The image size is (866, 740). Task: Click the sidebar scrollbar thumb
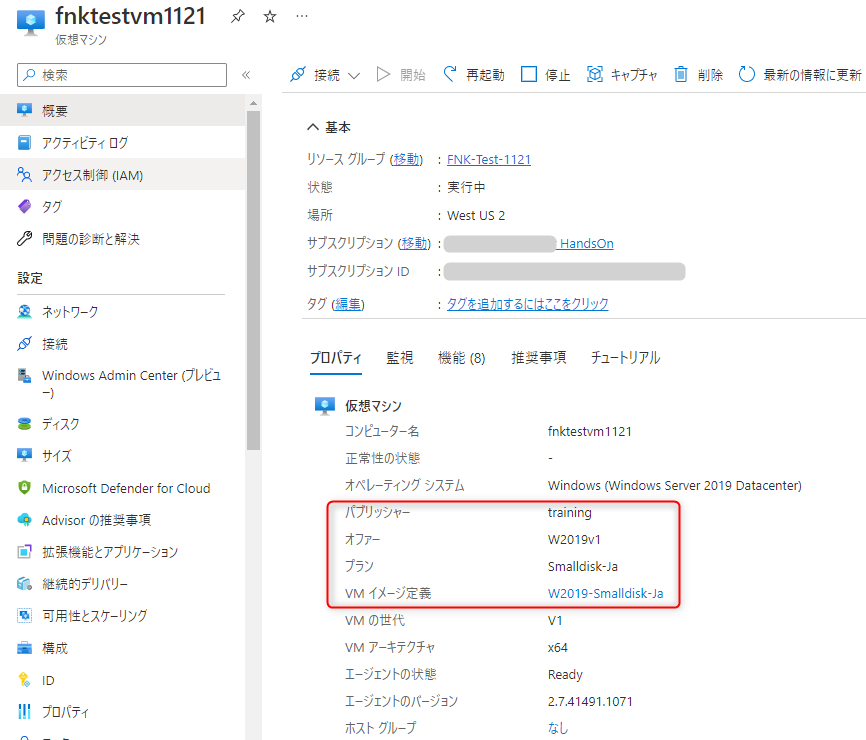(254, 281)
